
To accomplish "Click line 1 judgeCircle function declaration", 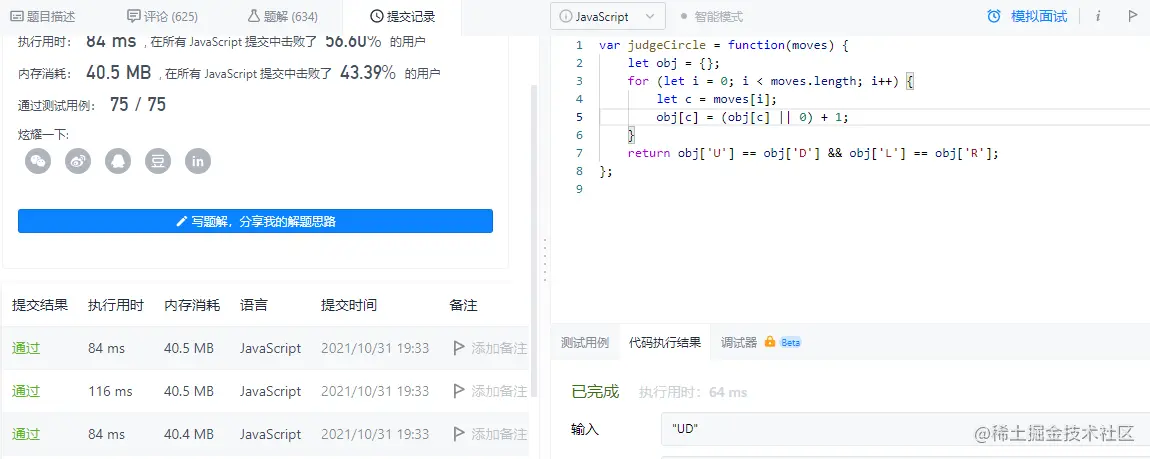I will (x=723, y=45).
